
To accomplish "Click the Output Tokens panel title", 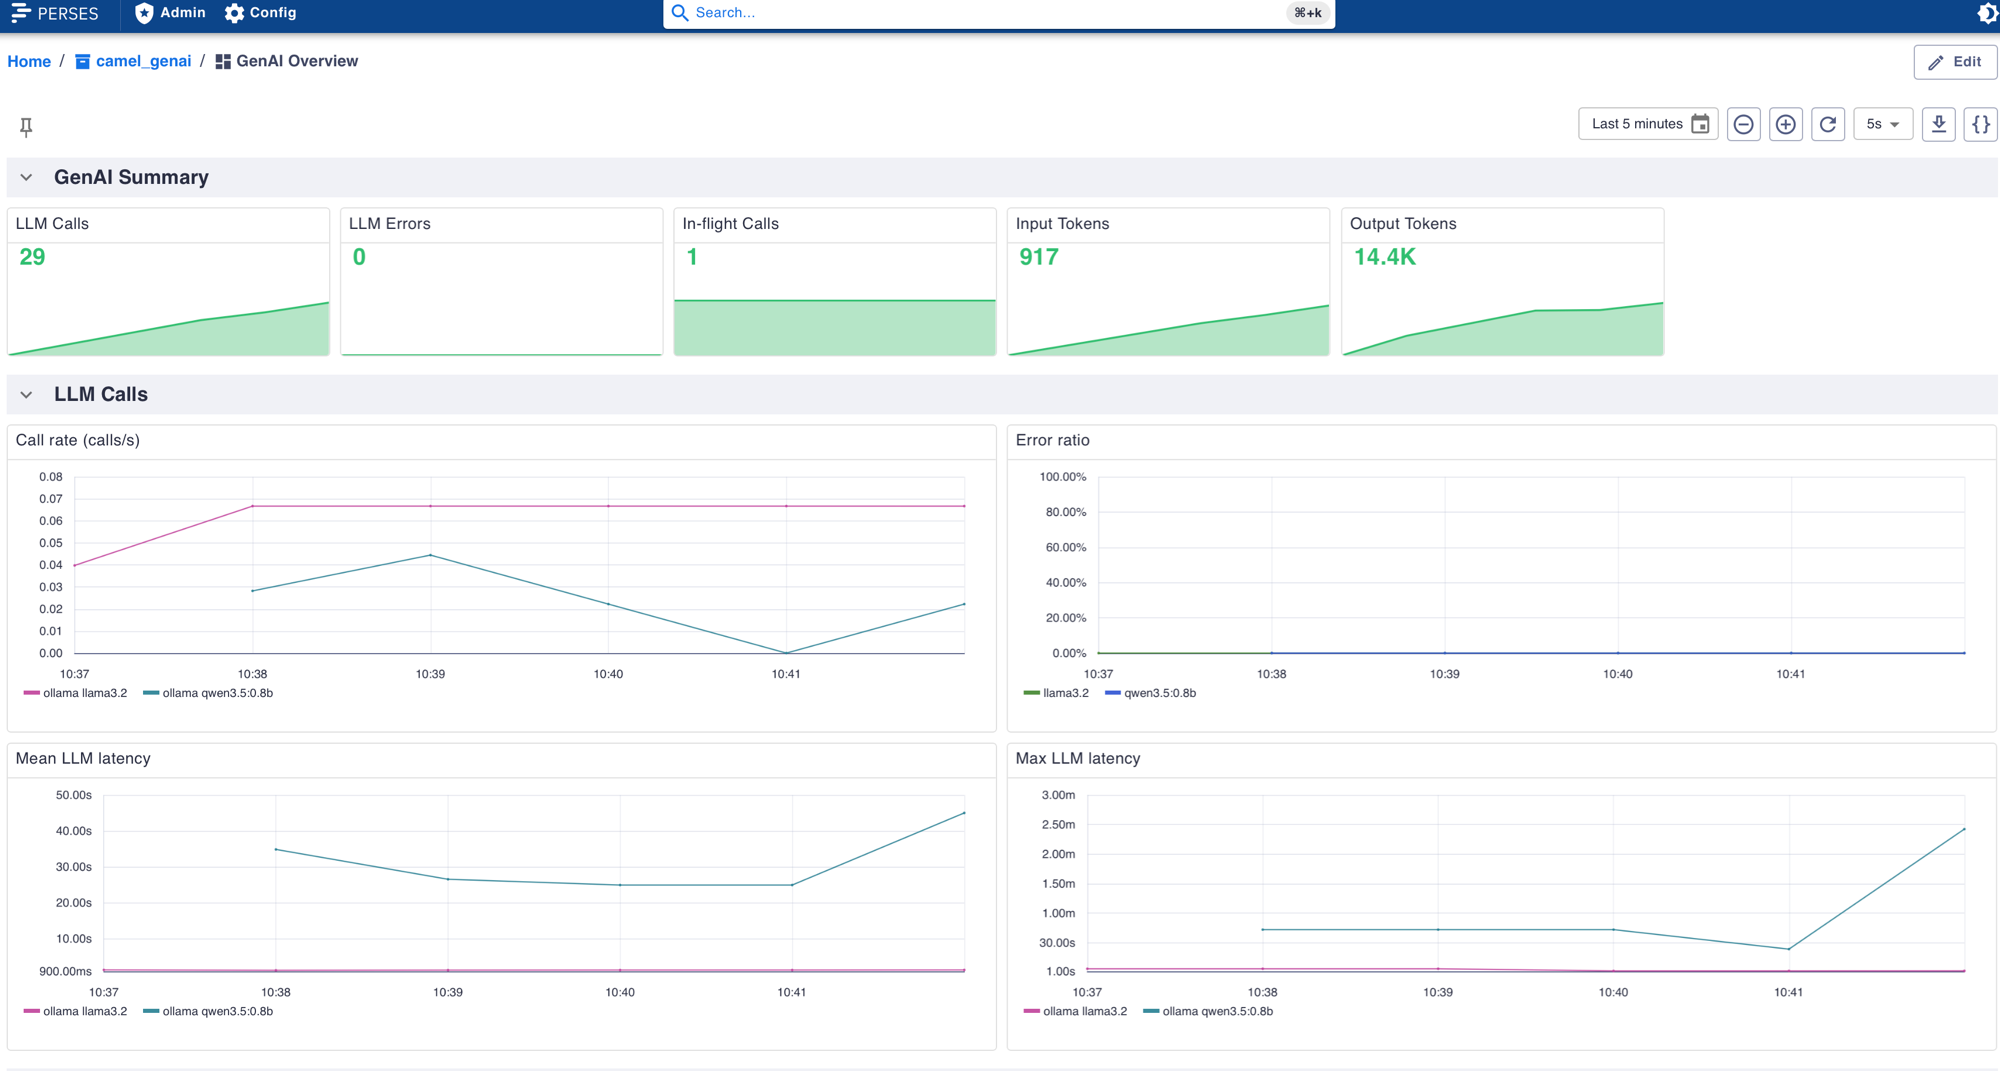I will 1403,223.
